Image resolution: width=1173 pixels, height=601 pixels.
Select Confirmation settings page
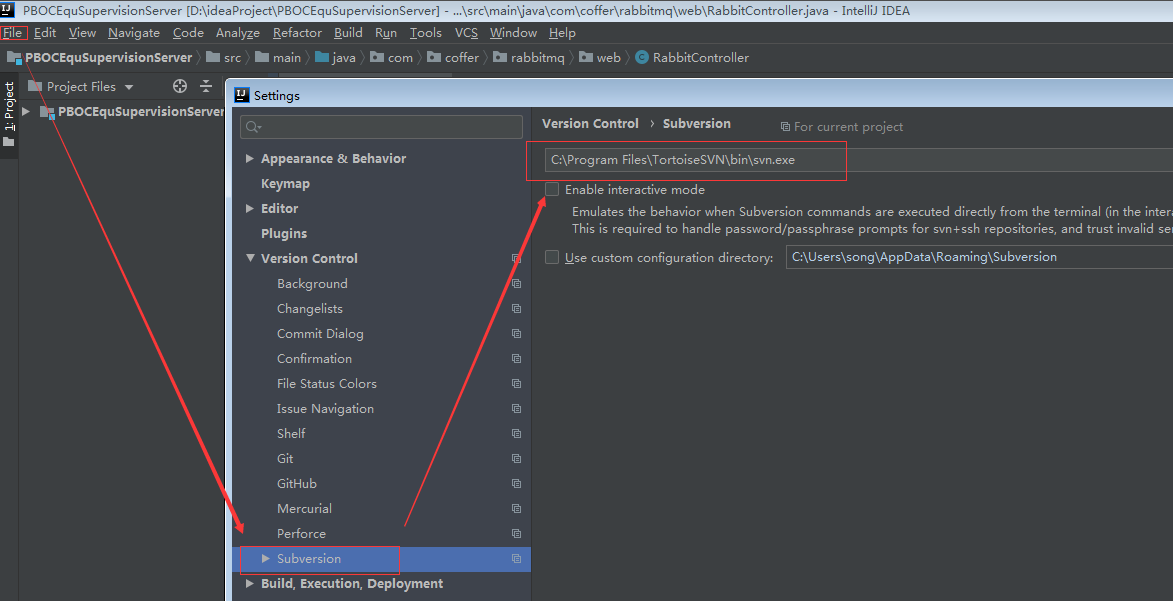coord(314,359)
